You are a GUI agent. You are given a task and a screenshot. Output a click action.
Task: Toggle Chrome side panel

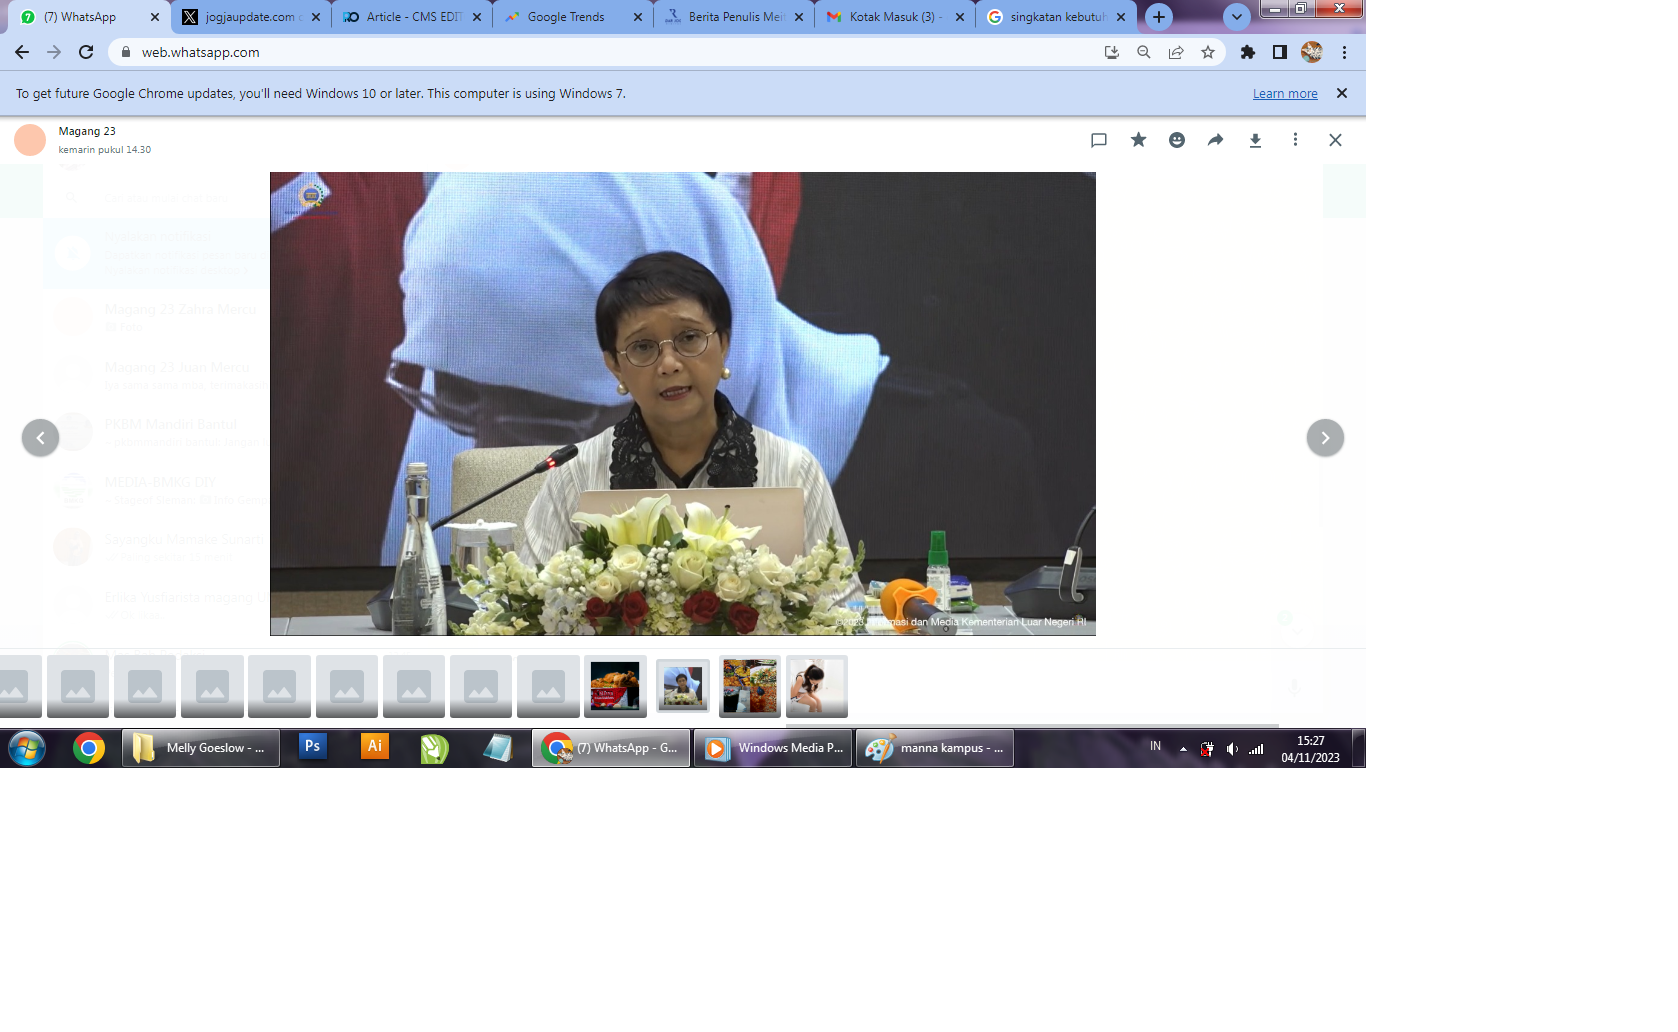click(1280, 52)
